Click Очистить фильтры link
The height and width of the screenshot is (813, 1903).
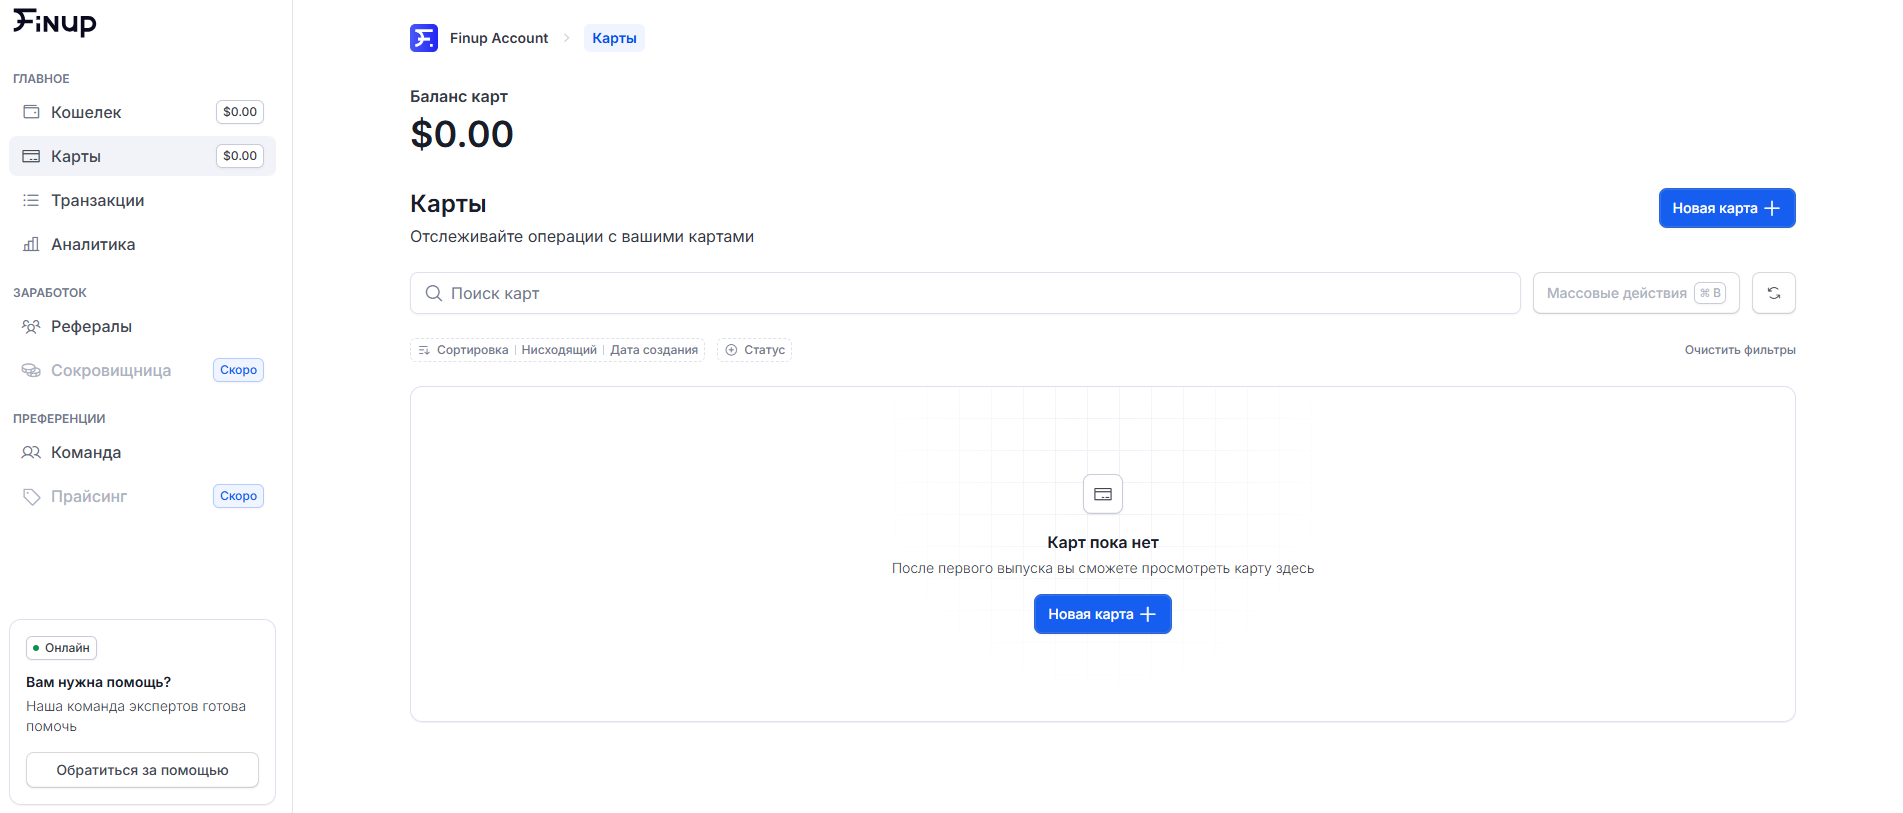point(1739,350)
